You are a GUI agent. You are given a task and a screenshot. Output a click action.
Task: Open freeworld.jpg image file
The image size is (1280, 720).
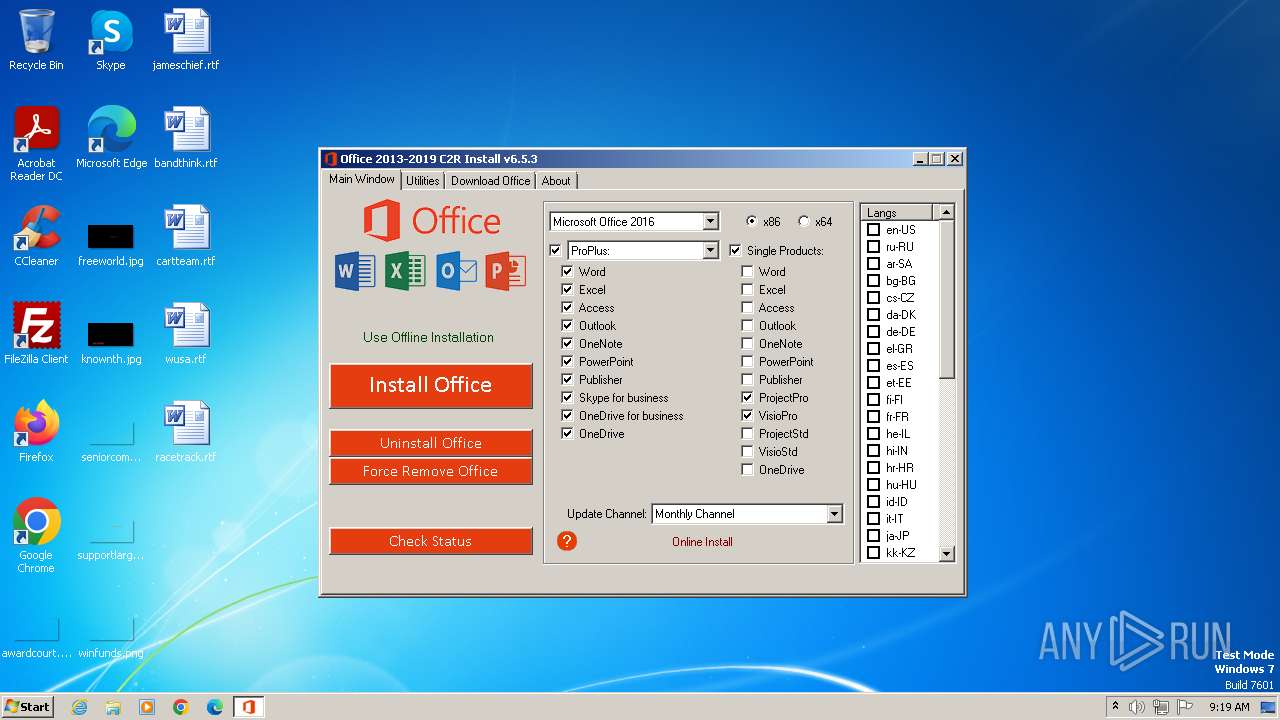[x=110, y=244]
